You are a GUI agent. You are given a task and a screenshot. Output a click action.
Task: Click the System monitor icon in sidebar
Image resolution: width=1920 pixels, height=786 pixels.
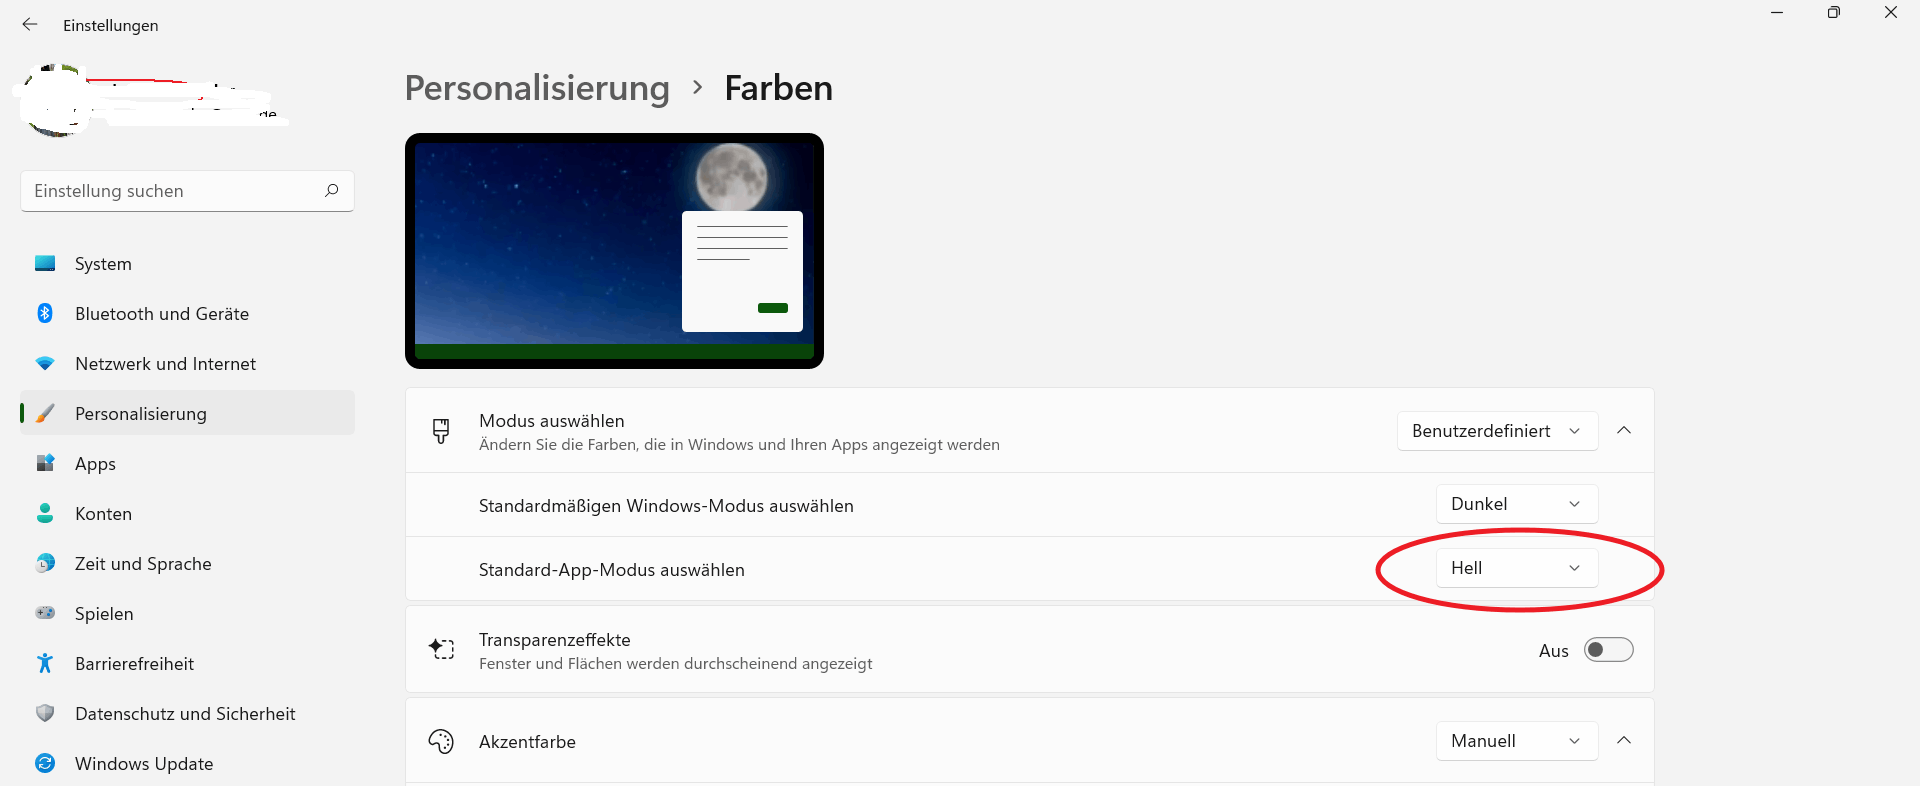tap(45, 263)
